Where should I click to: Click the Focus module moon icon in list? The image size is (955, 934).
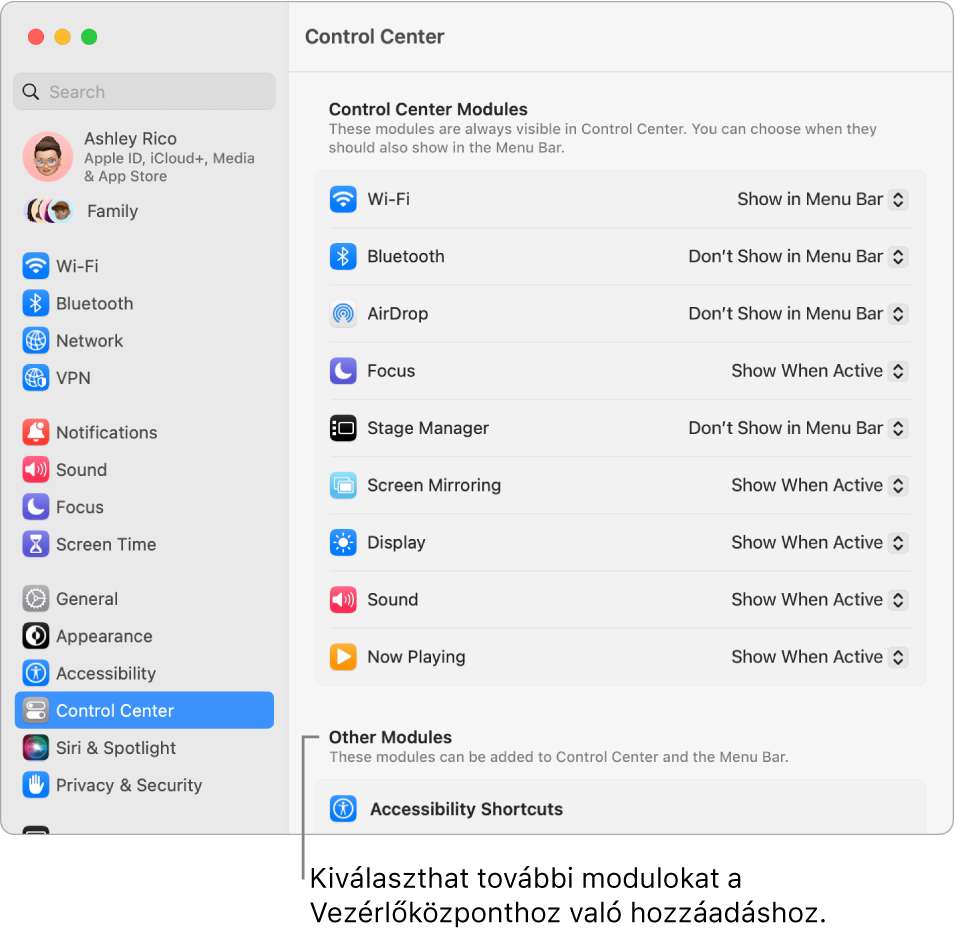[343, 371]
